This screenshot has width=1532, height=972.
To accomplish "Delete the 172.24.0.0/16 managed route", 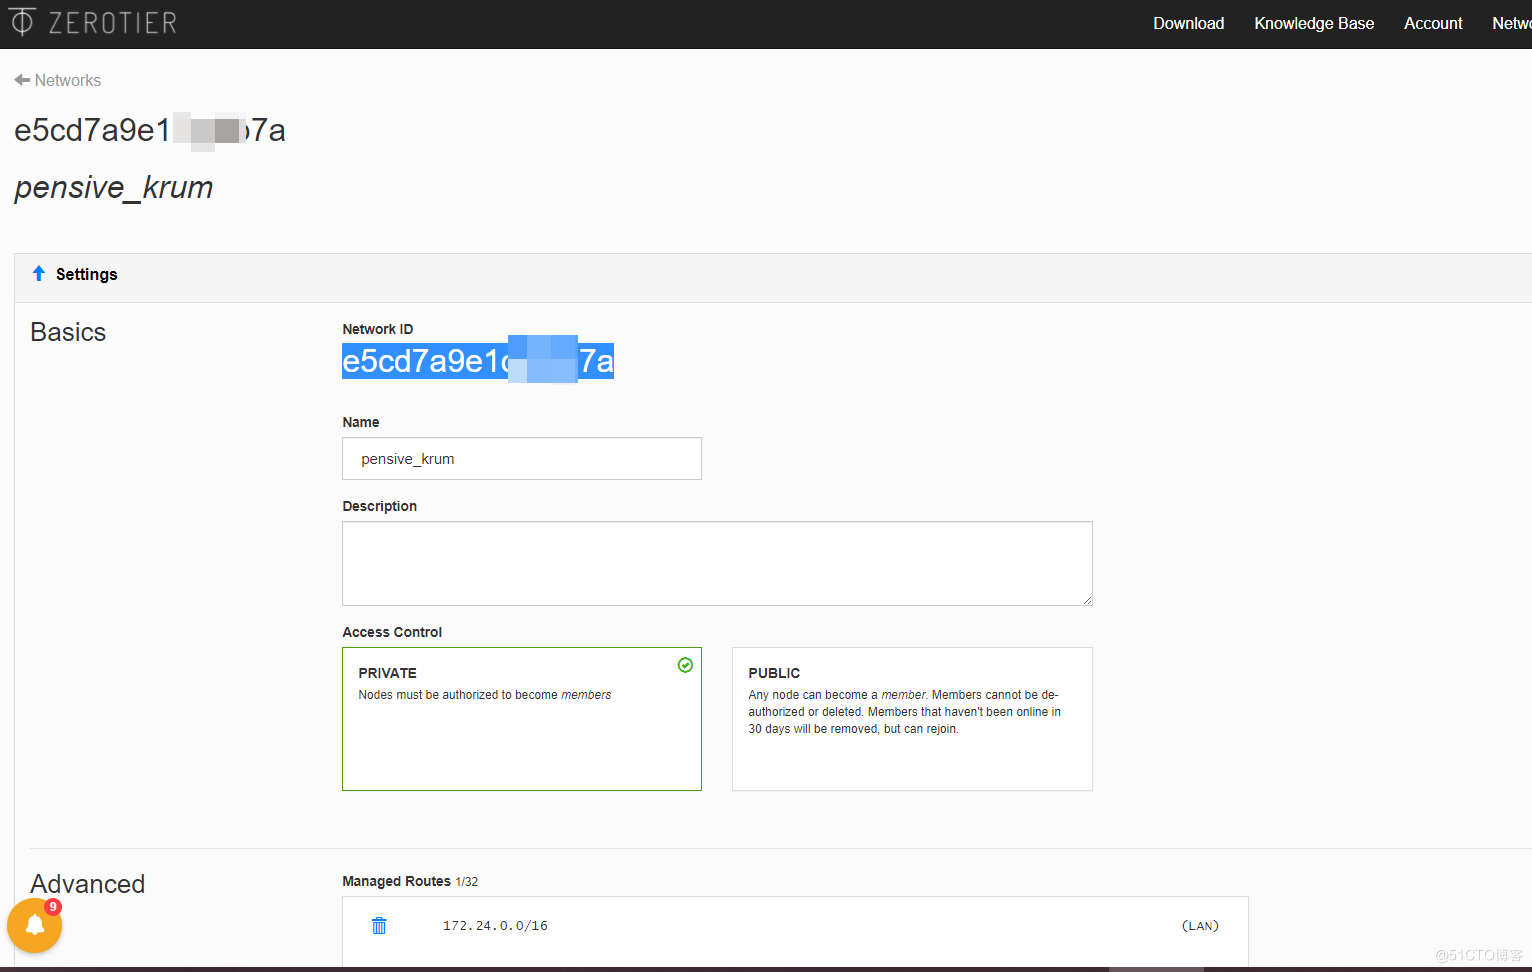I will click(379, 926).
